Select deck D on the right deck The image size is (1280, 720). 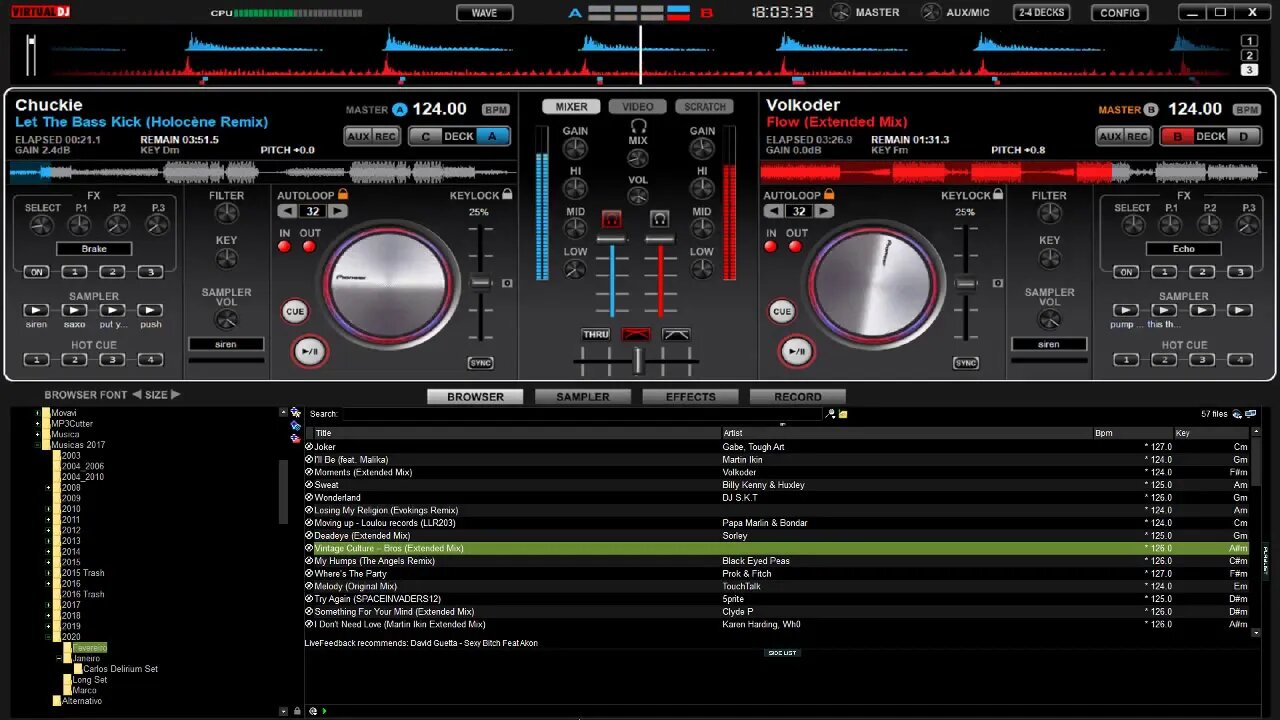click(1243, 136)
